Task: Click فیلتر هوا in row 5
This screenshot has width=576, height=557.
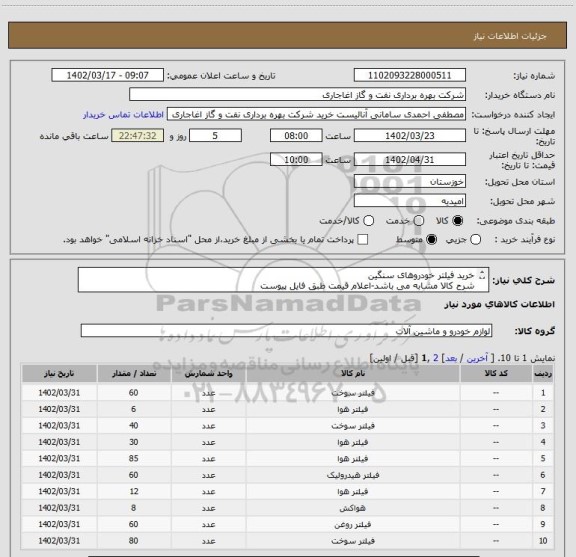Action: 353,459
